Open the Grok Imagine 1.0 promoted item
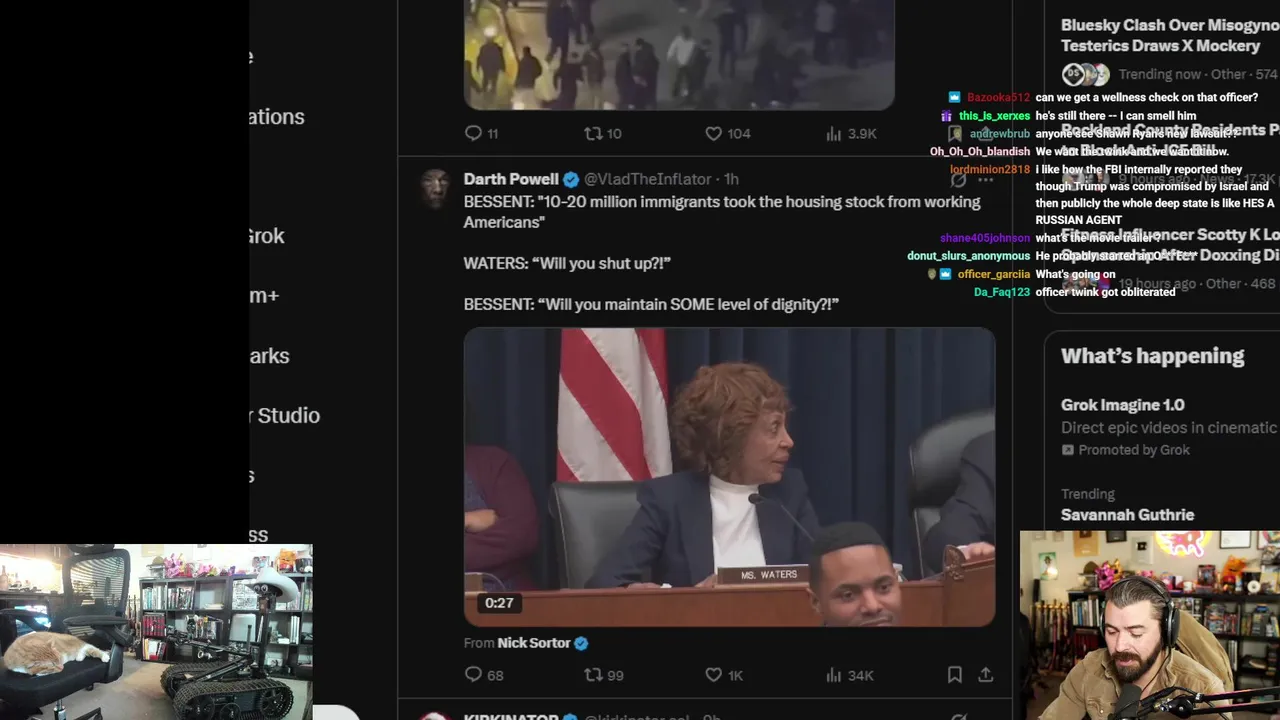Screen dimensions: 1280x720 tap(1122, 405)
